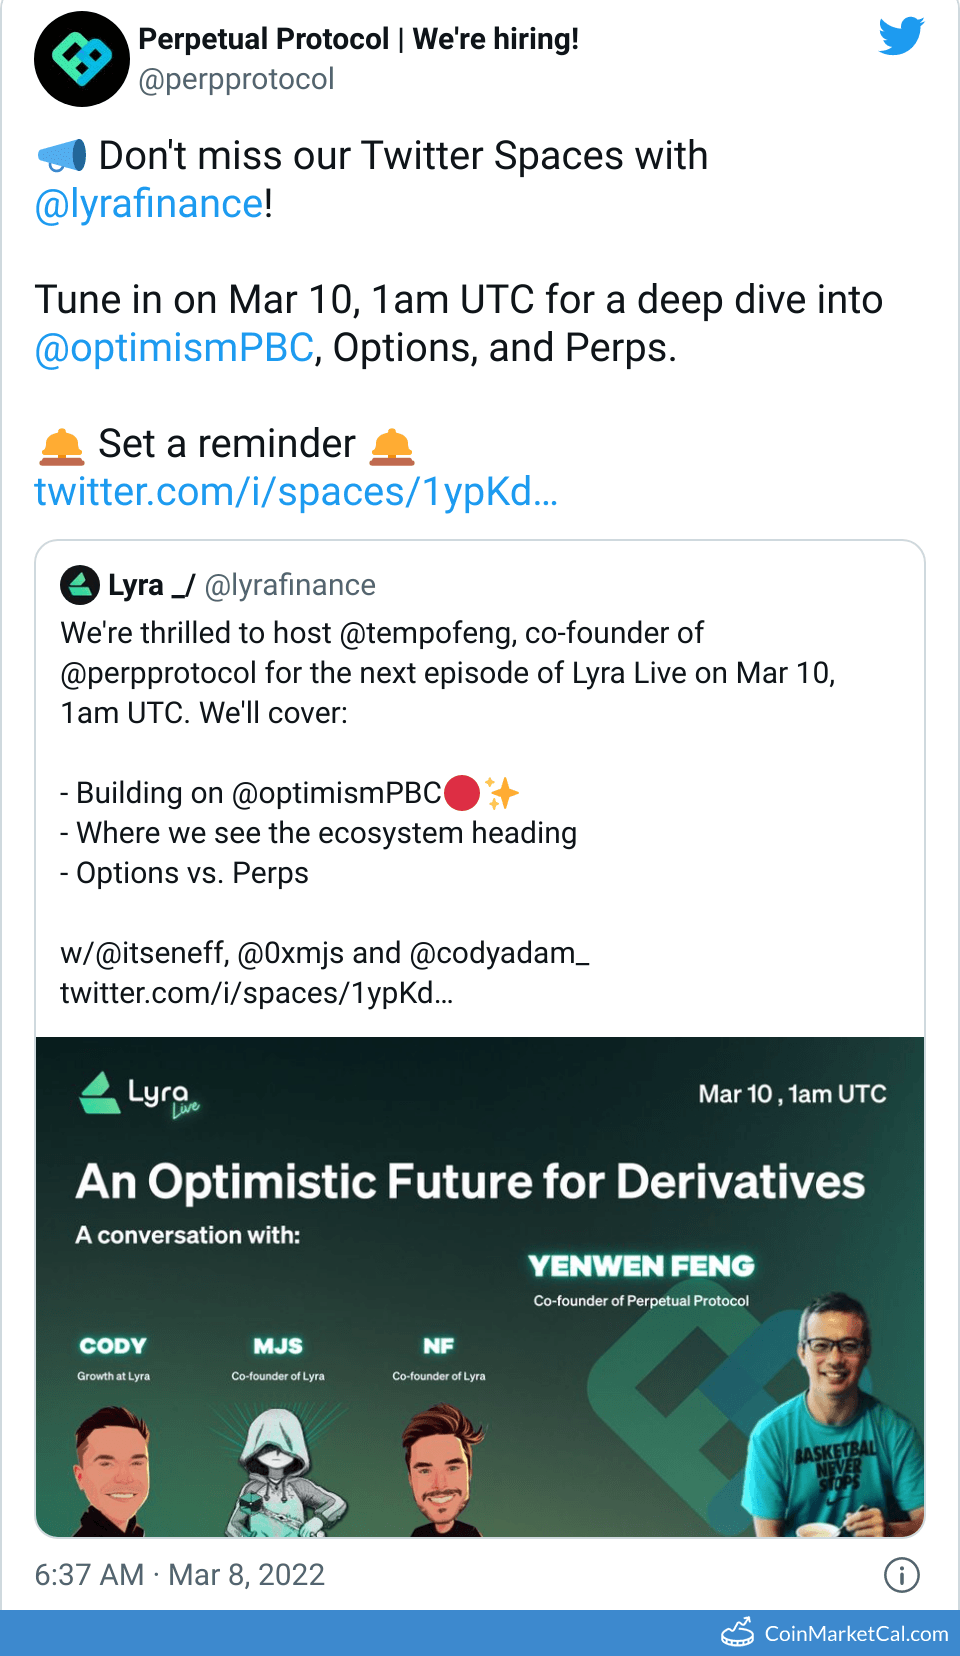Click the 6:37 AM Mar 8, 2022 timestamp
The width and height of the screenshot is (960, 1656).
coord(180,1575)
